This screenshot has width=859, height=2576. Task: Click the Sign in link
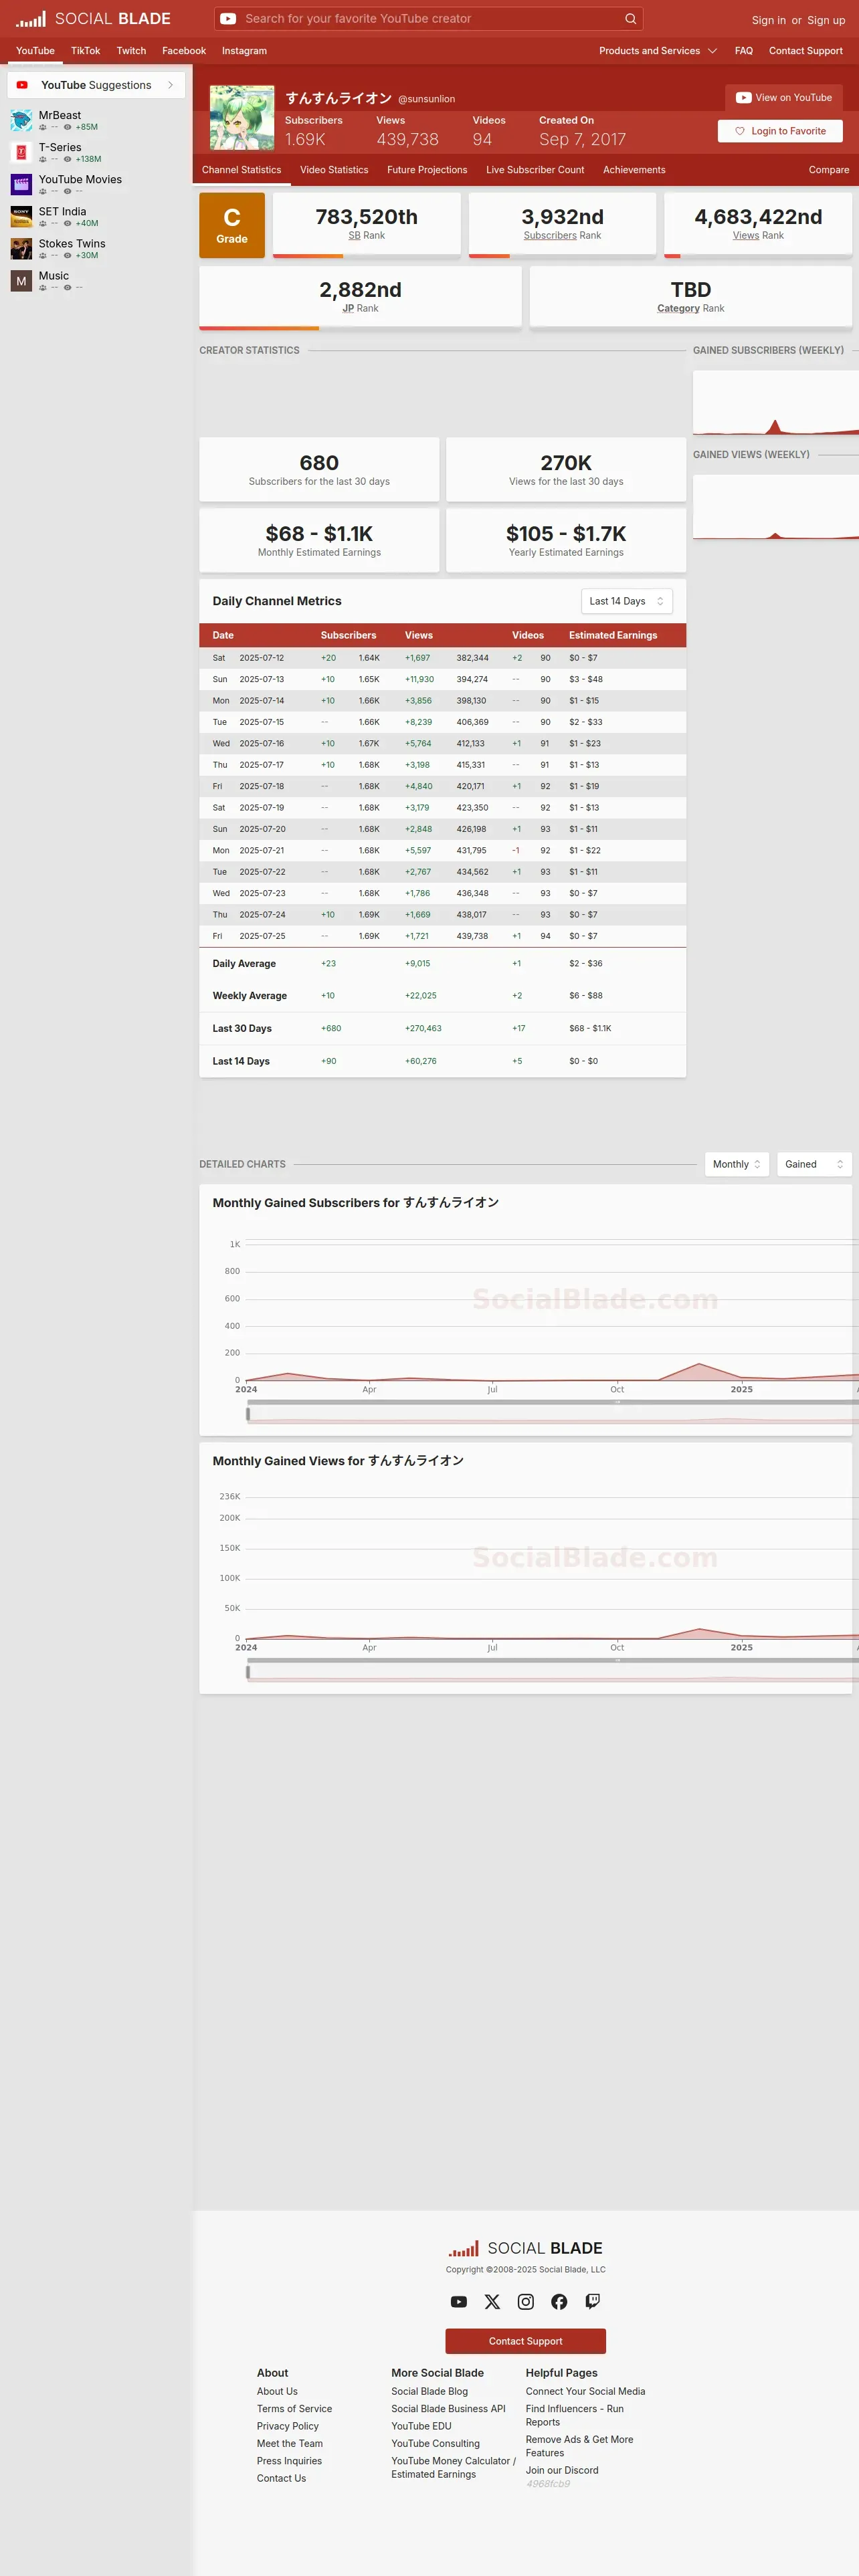click(769, 20)
